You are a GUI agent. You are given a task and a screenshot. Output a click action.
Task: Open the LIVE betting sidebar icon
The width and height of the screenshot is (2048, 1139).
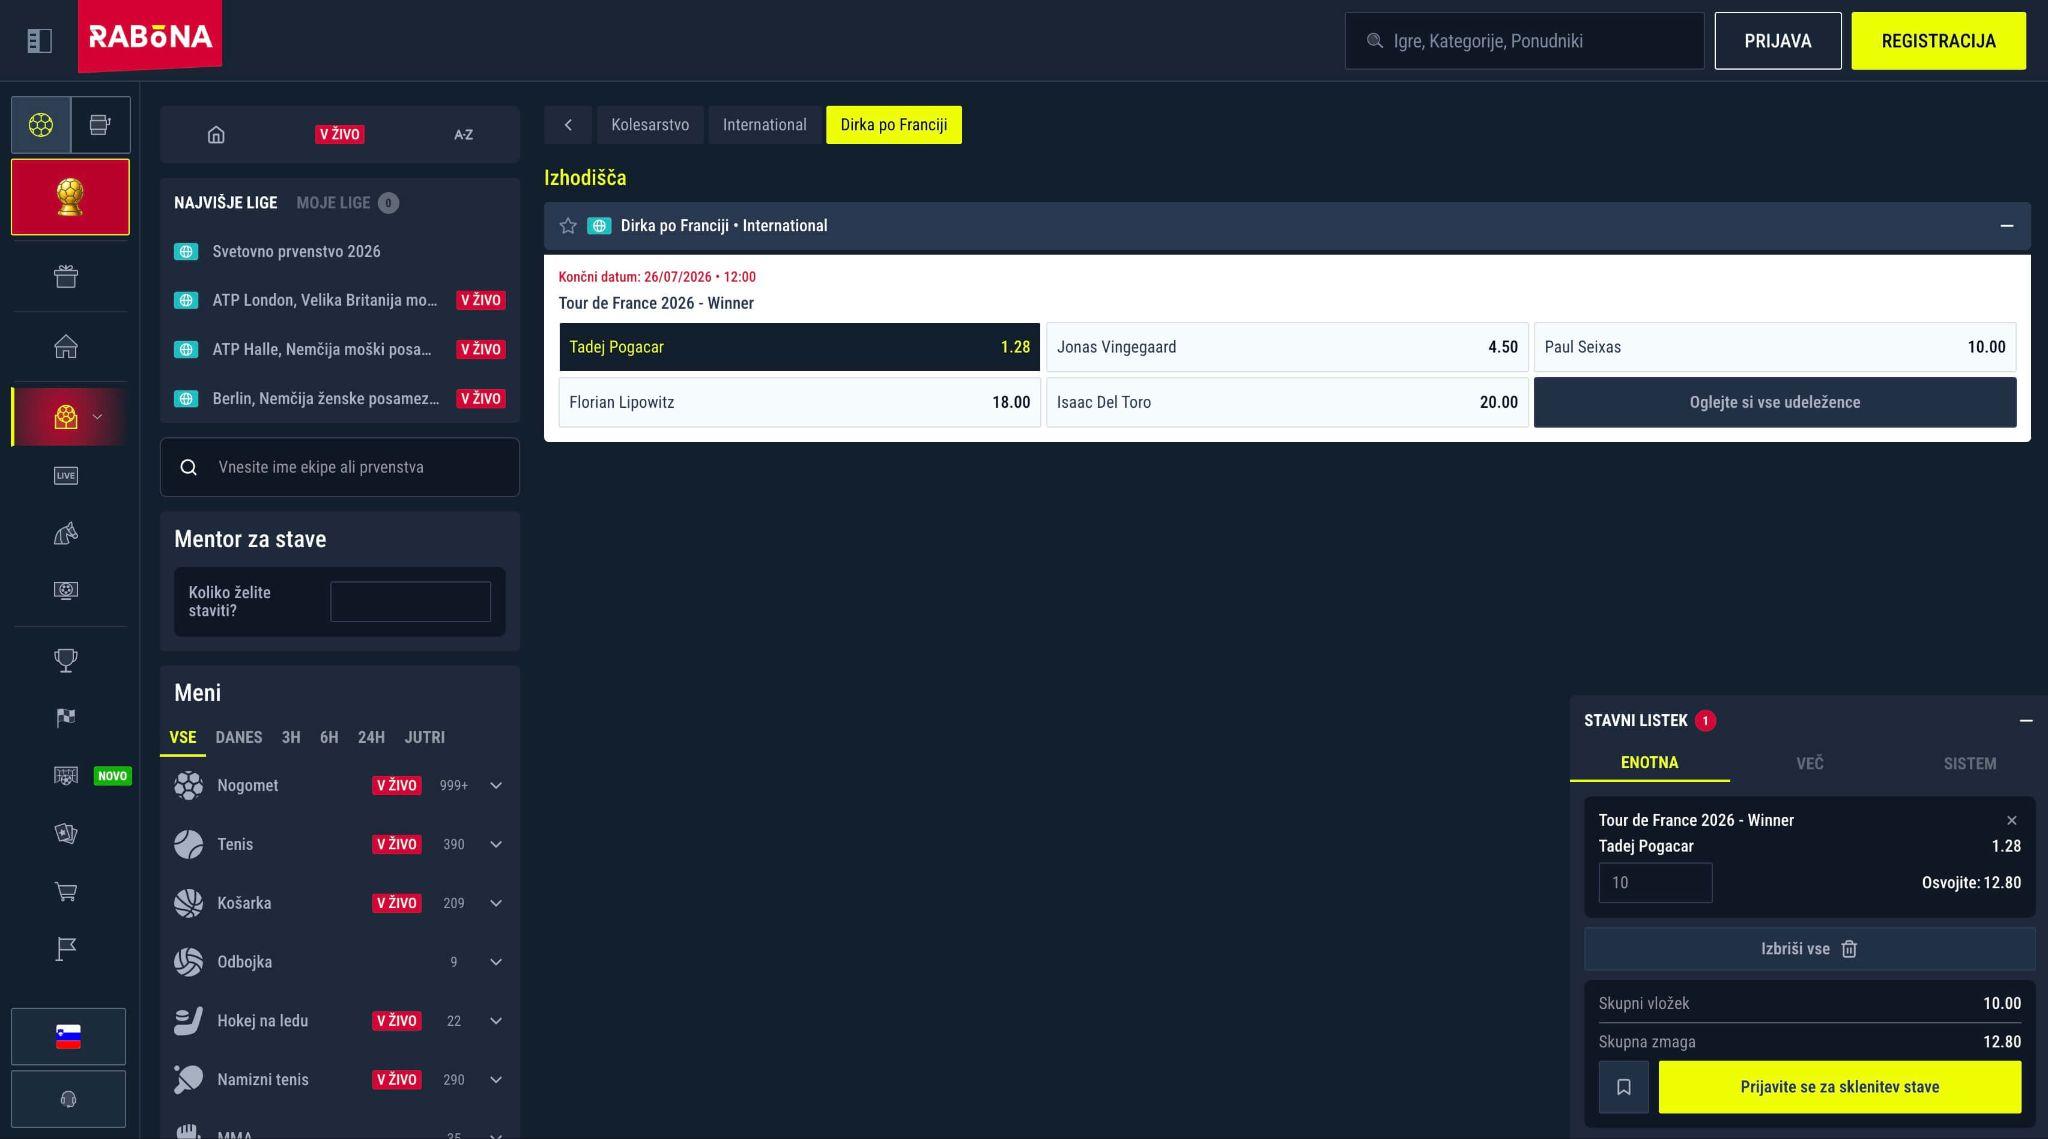(x=66, y=475)
